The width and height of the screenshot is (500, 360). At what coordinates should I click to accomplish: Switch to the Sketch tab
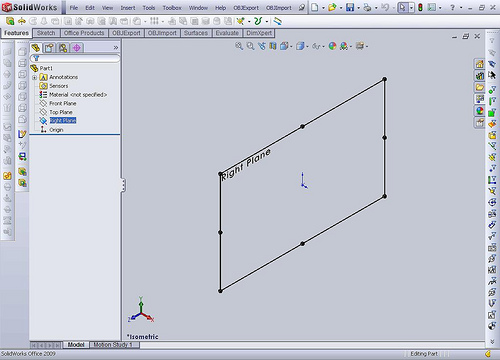(46, 33)
